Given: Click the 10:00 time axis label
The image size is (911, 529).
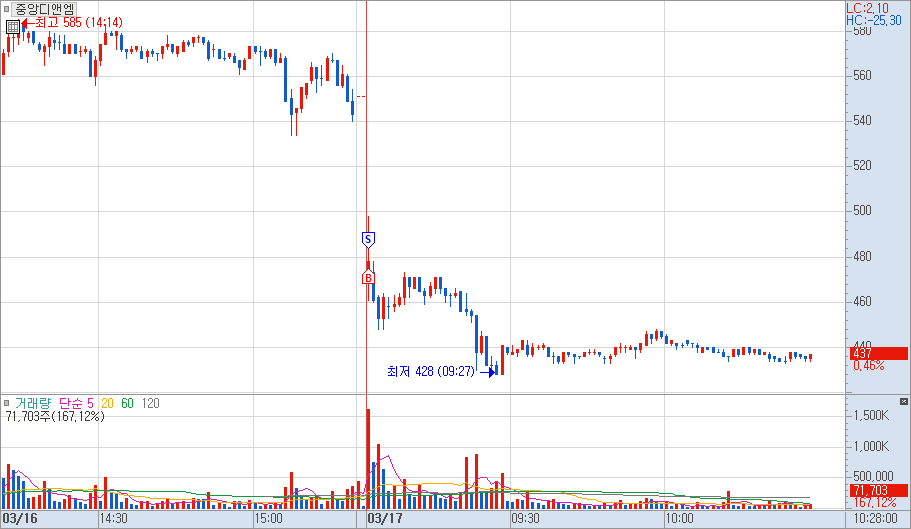Looking at the screenshot, I should coord(679,518).
